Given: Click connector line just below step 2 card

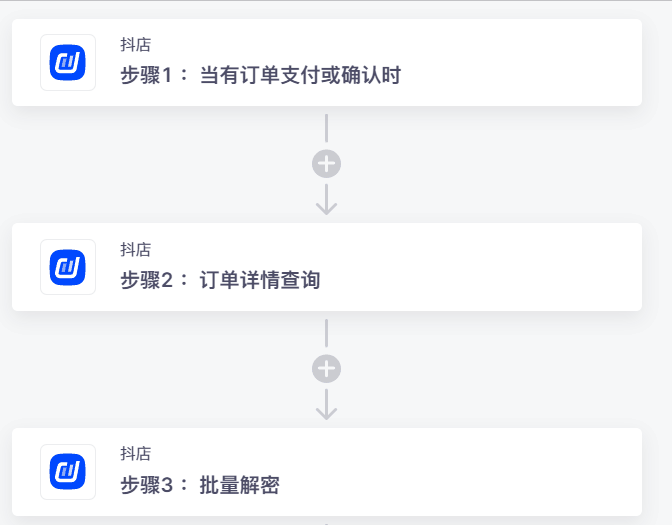Looking at the screenshot, I should pos(326,333).
